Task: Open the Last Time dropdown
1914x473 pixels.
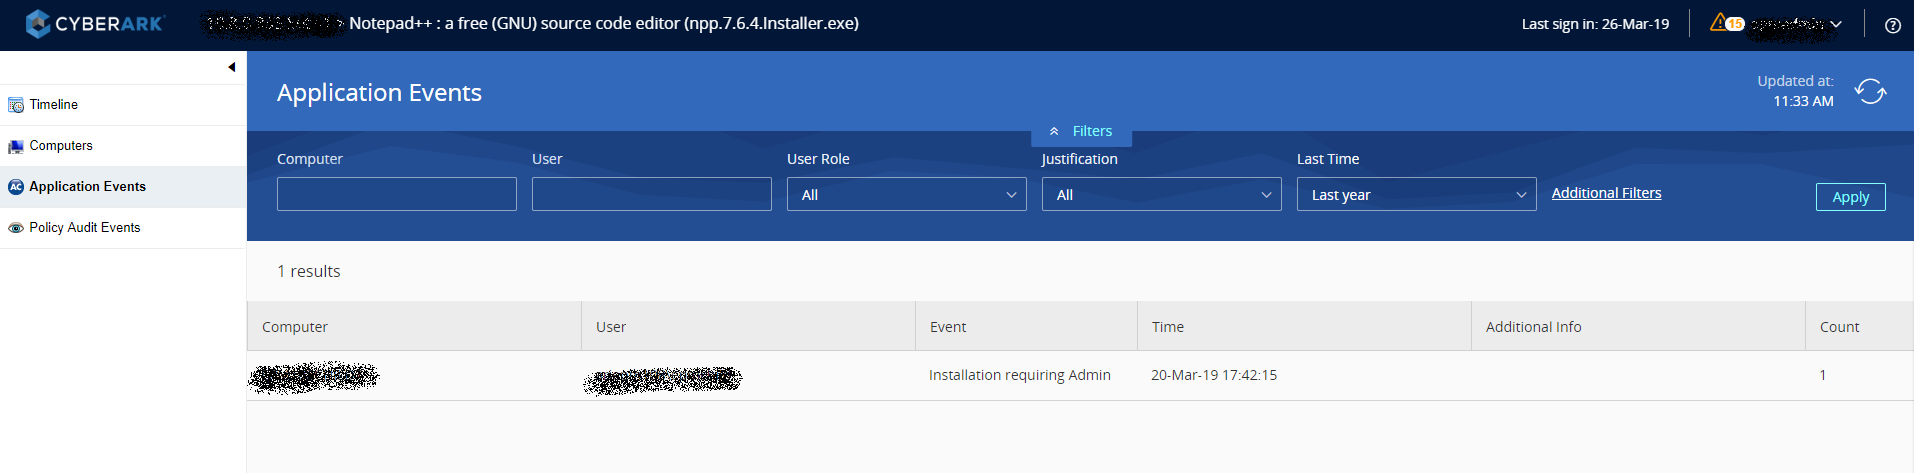Action: coord(1417,194)
